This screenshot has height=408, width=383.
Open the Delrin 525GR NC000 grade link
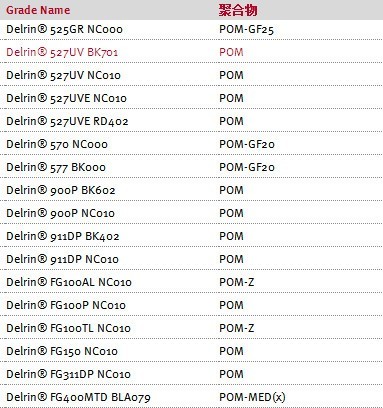64,29
